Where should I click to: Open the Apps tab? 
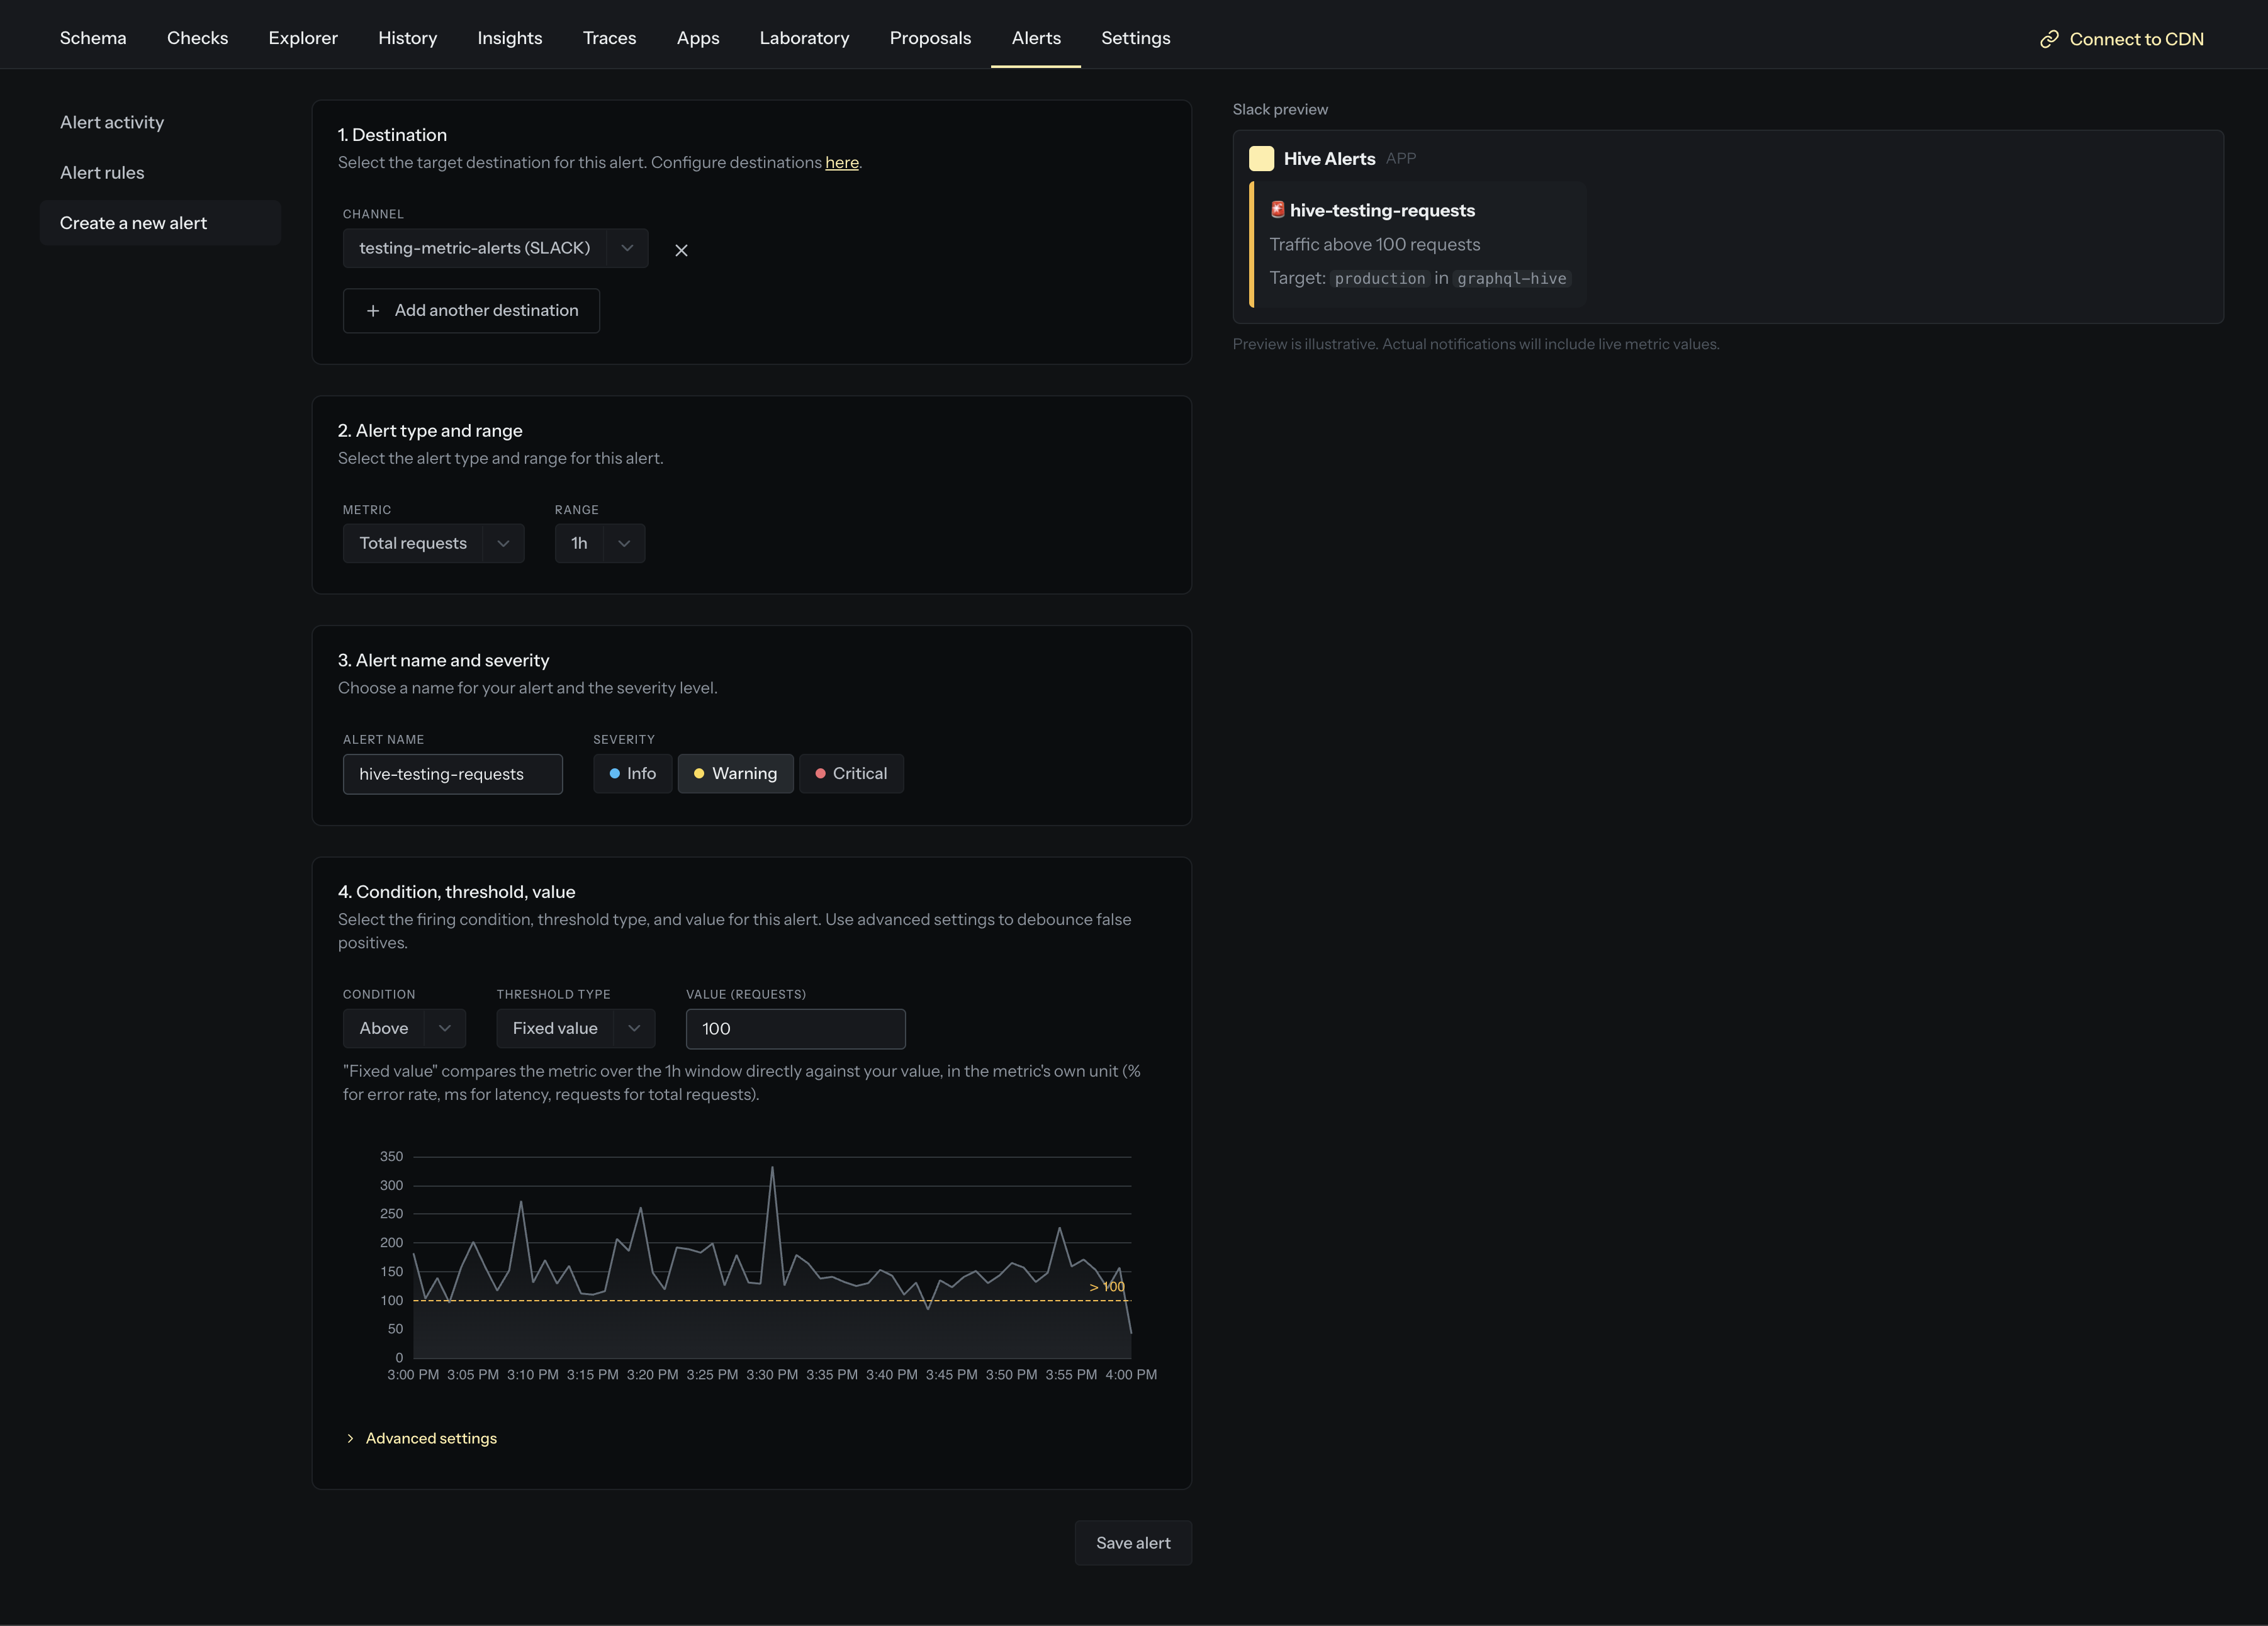698,38
